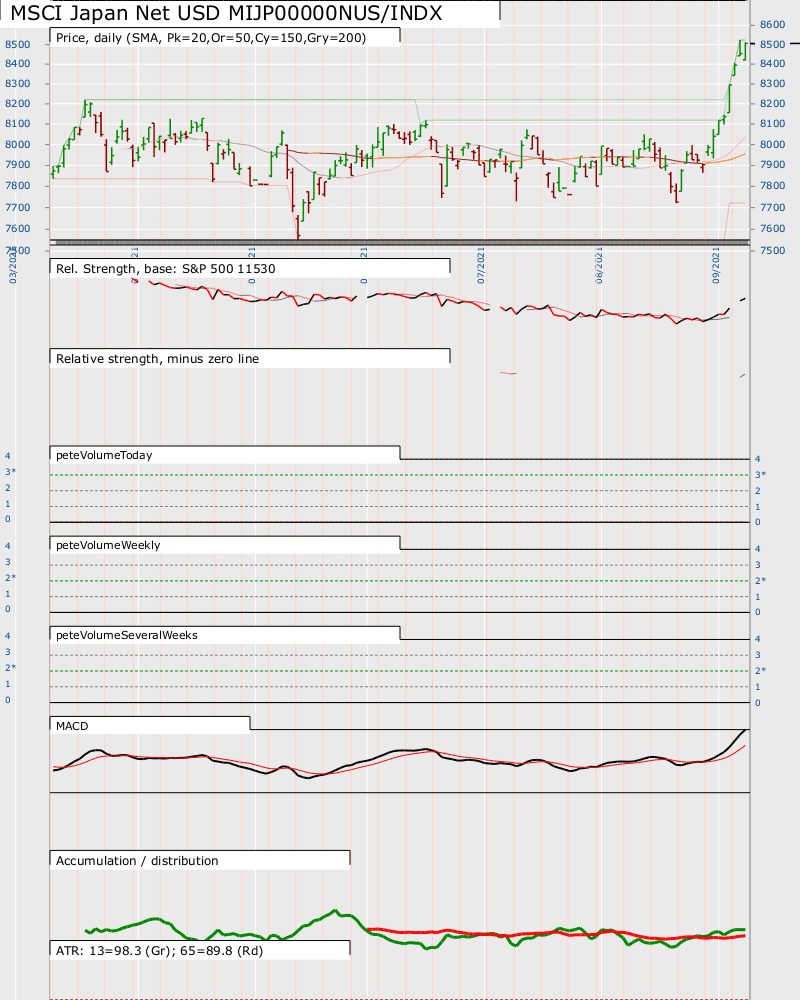This screenshot has height=1000, width=800.
Task: Click the 7800 value on left price axis
Action: 17,186
